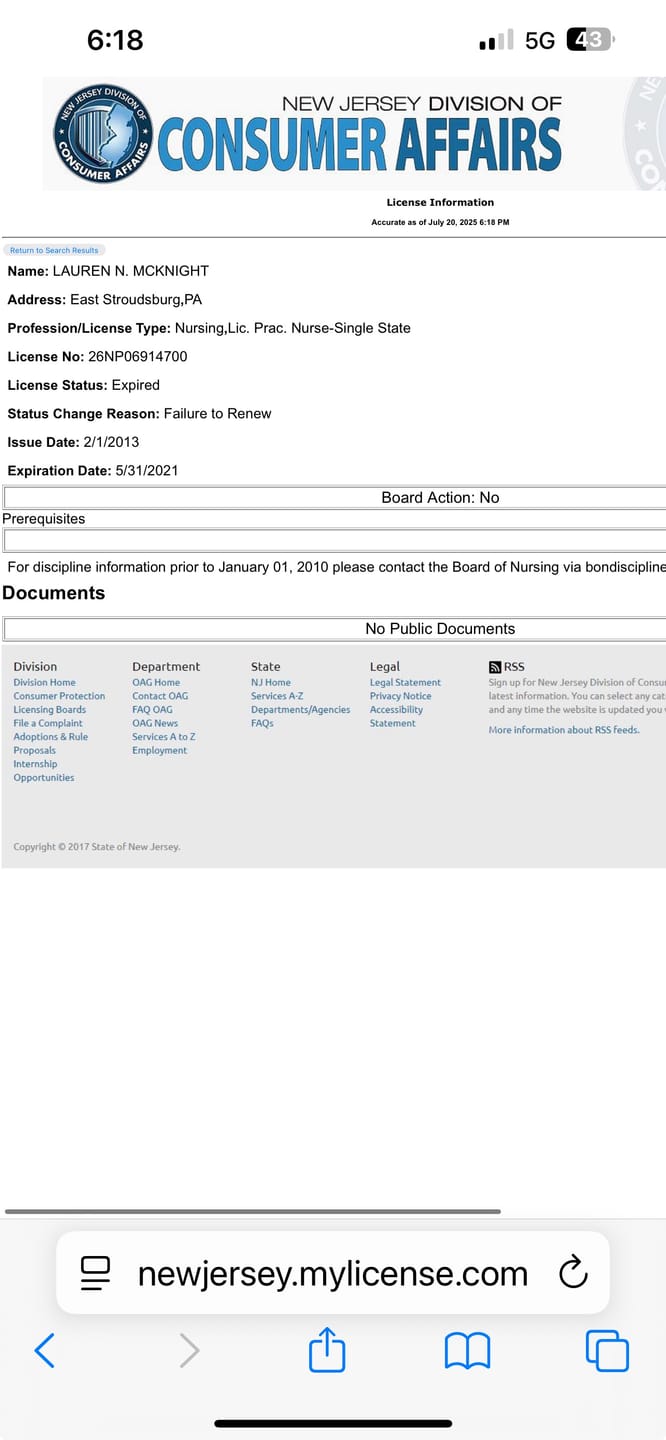Screen dimensions: 666x1440
Task: Reload the page with refresh icon
Action: point(573,1273)
